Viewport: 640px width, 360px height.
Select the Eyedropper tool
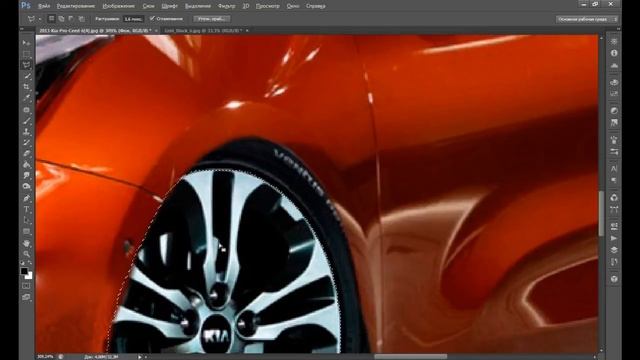tap(27, 98)
